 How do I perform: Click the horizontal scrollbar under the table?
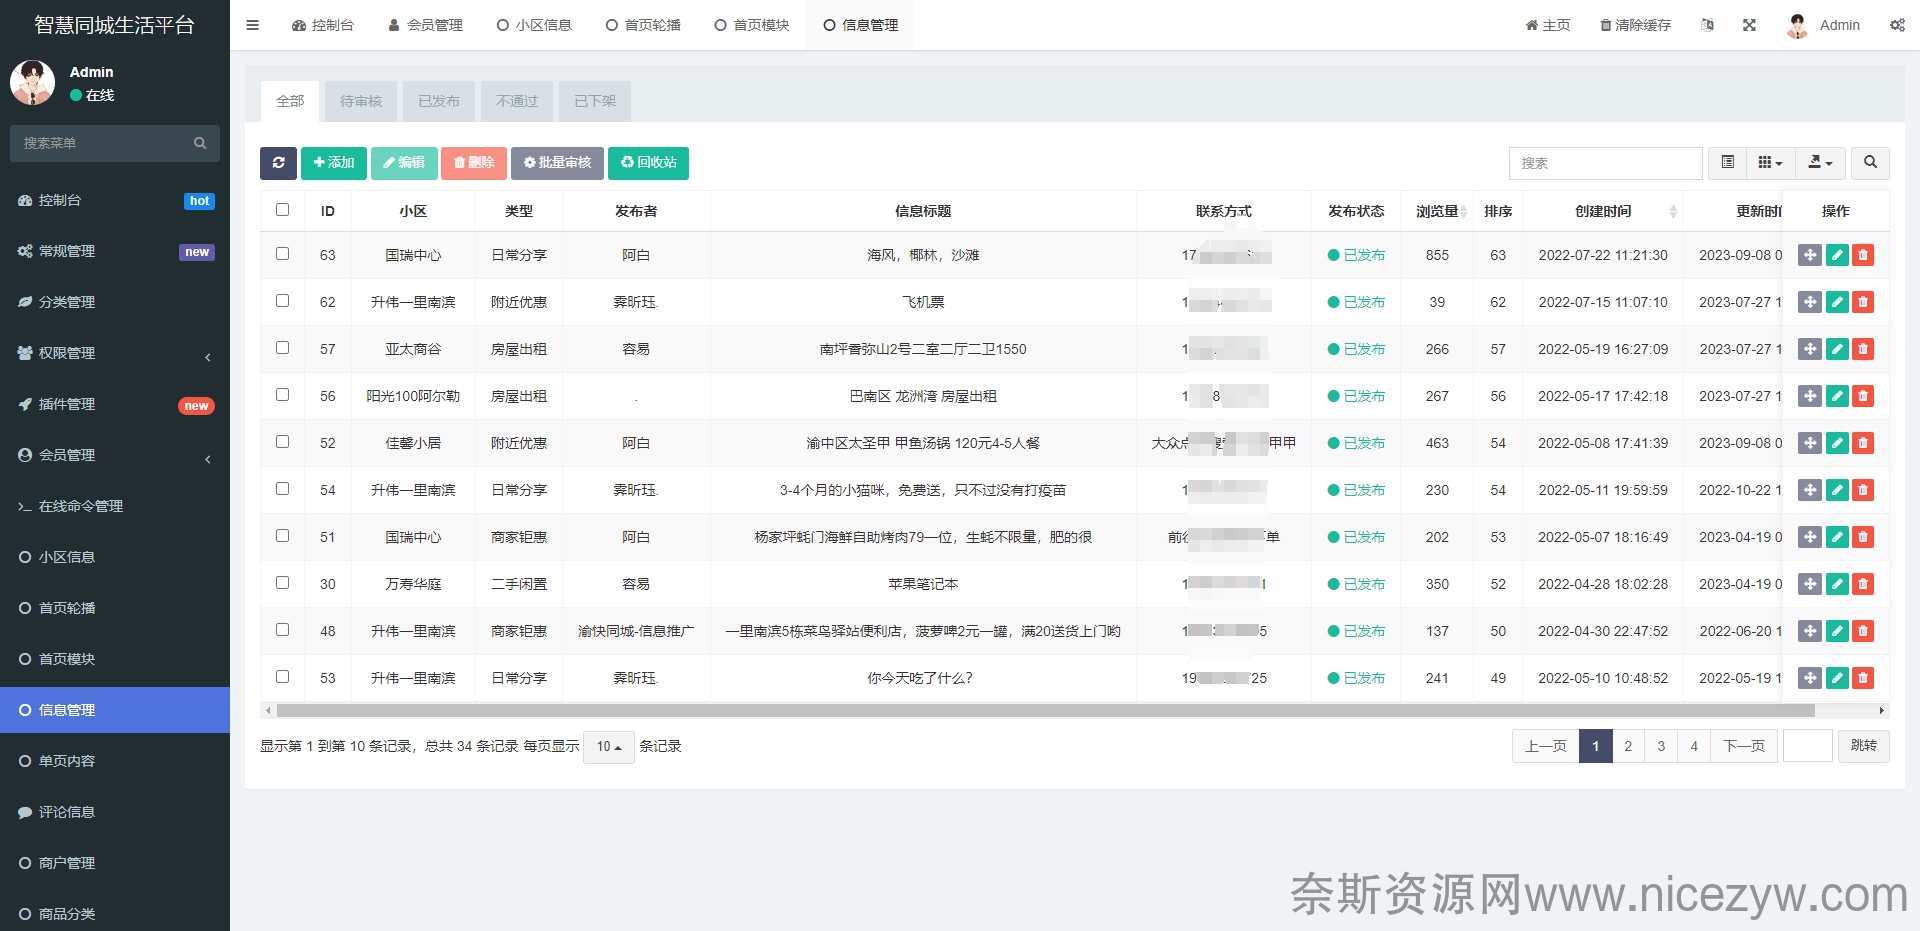coord(1045,711)
